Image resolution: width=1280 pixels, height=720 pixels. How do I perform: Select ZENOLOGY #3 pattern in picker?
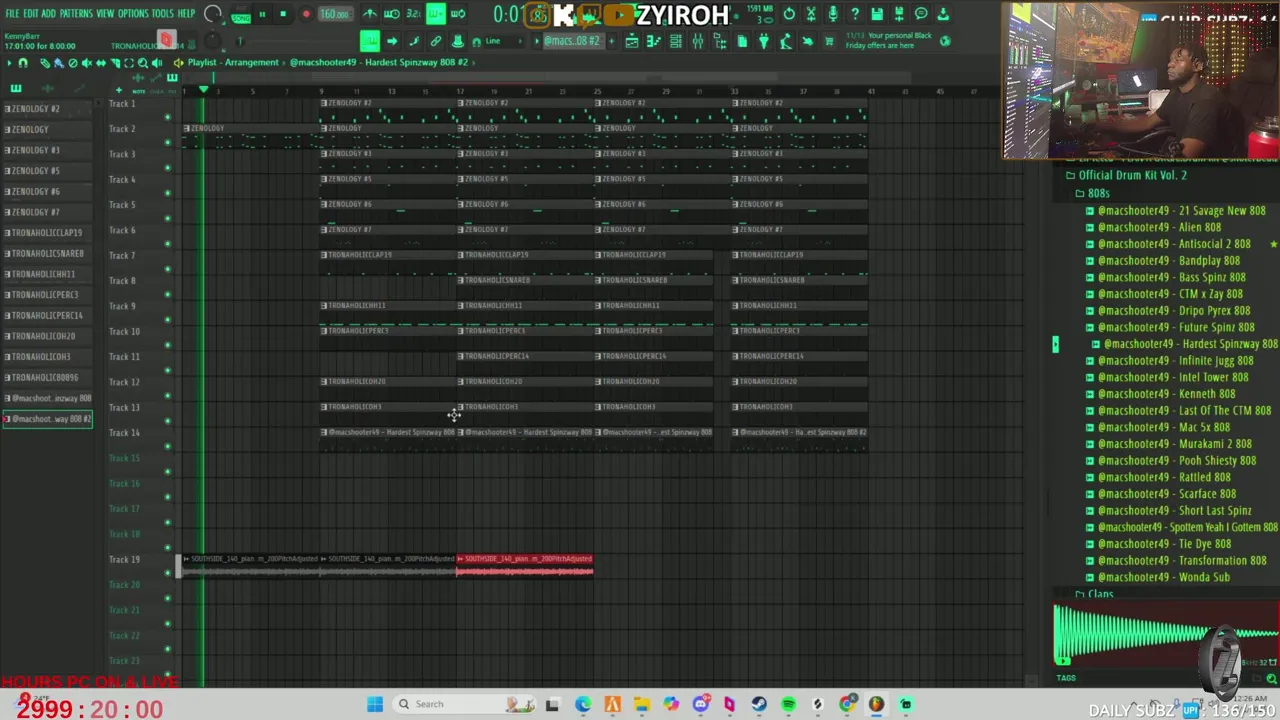click(x=47, y=150)
